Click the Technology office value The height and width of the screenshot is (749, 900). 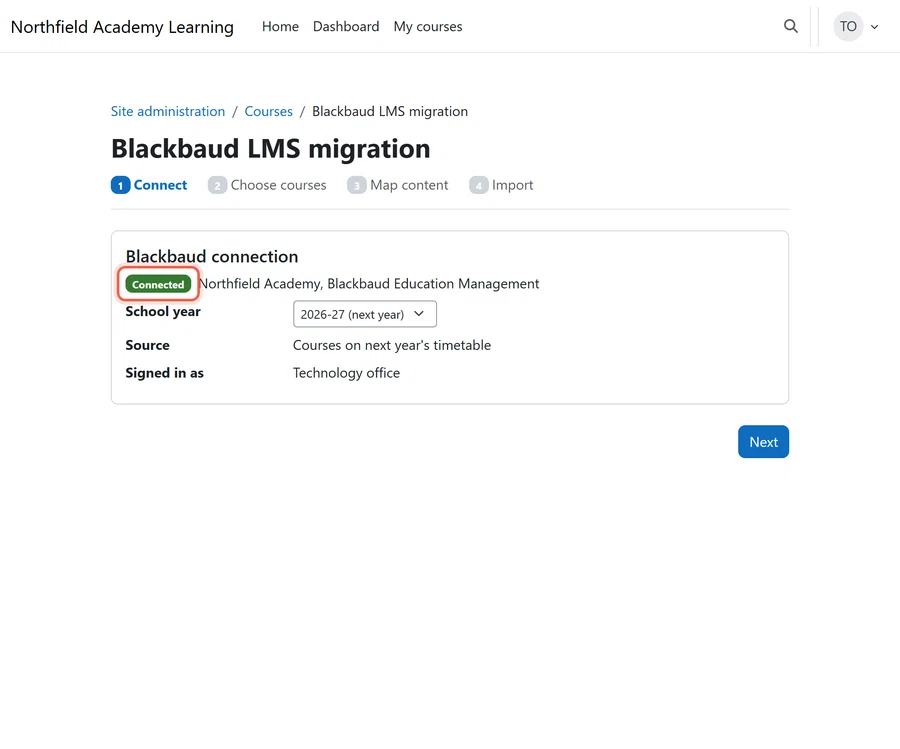pos(346,372)
